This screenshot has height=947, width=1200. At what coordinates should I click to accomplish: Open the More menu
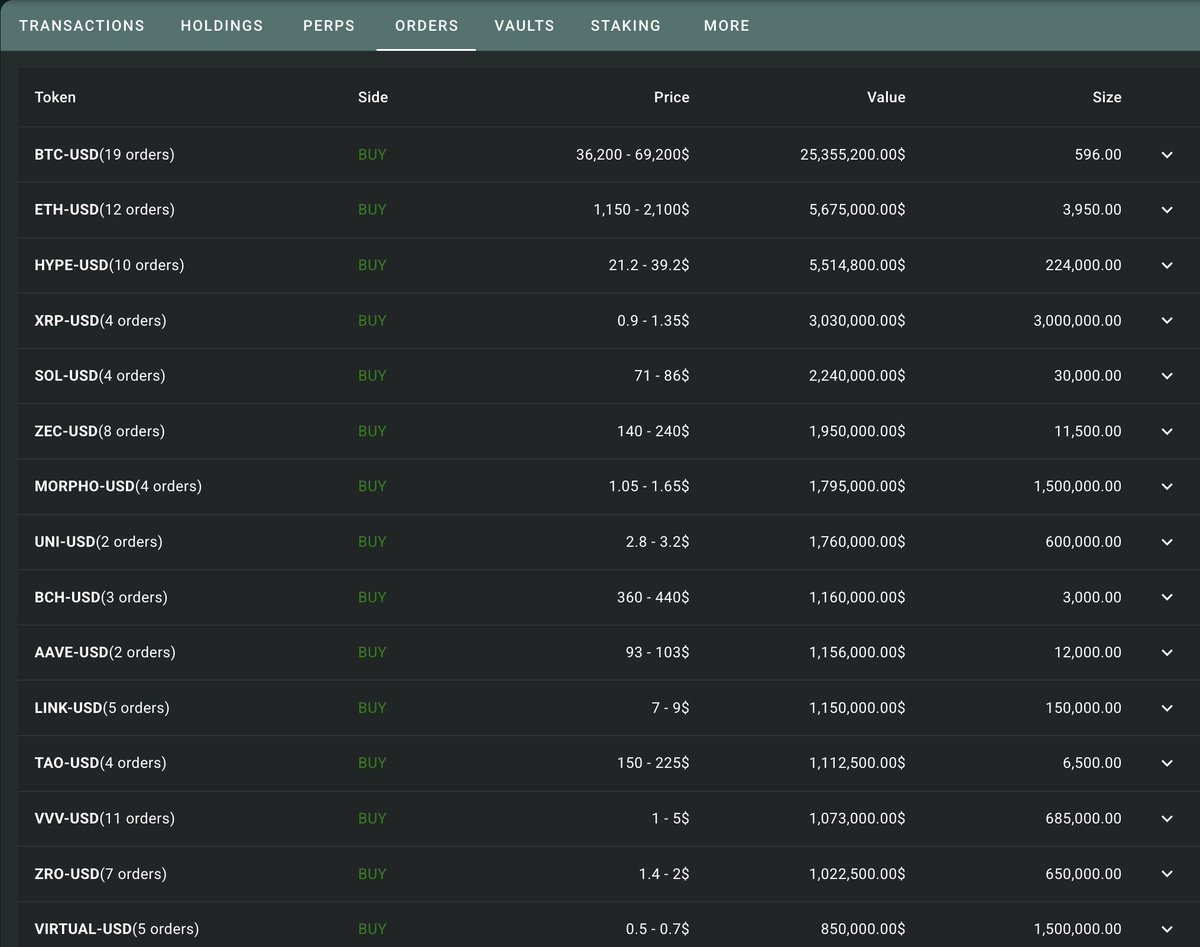[726, 26]
